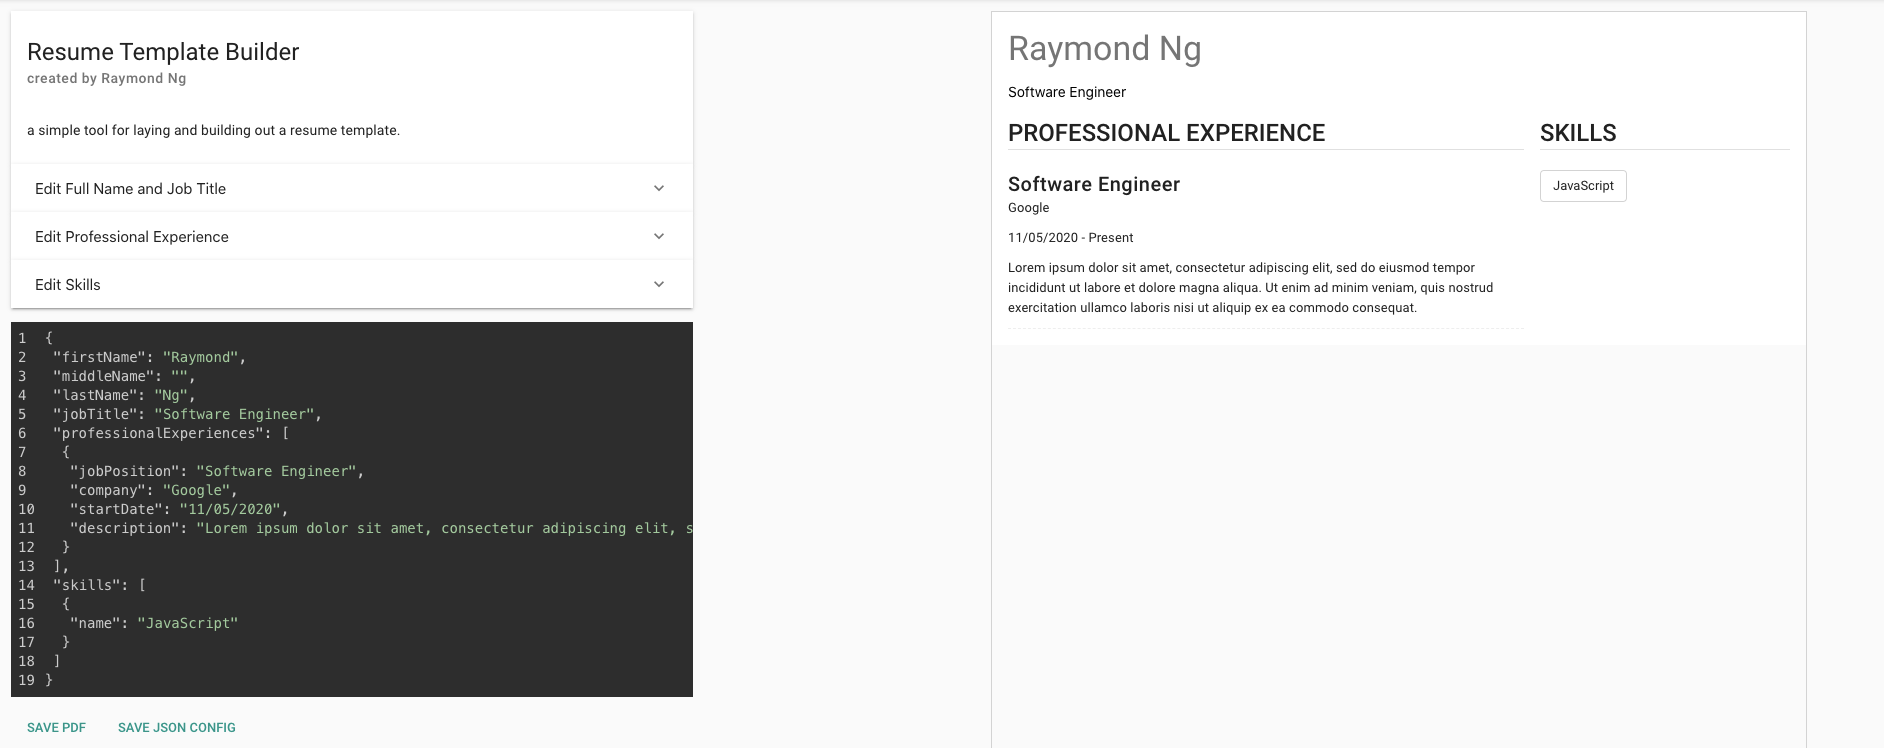The width and height of the screenshot is (1884, 748).
Task: Click the "jobPosition" line in JSON editor
Action: [x=217, y=471]
